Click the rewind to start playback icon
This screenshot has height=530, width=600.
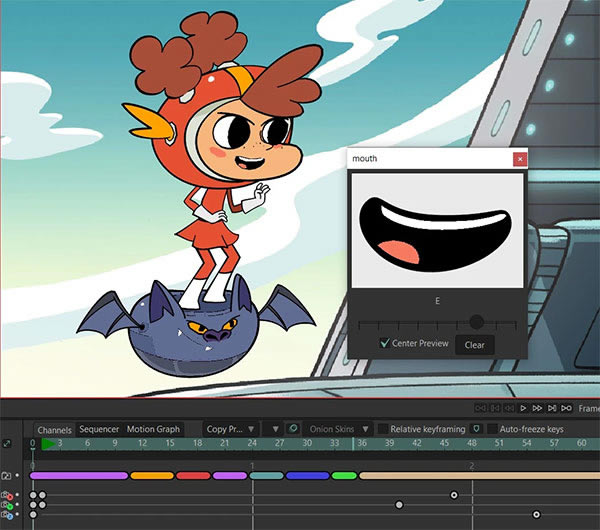[x=481, y=408]
